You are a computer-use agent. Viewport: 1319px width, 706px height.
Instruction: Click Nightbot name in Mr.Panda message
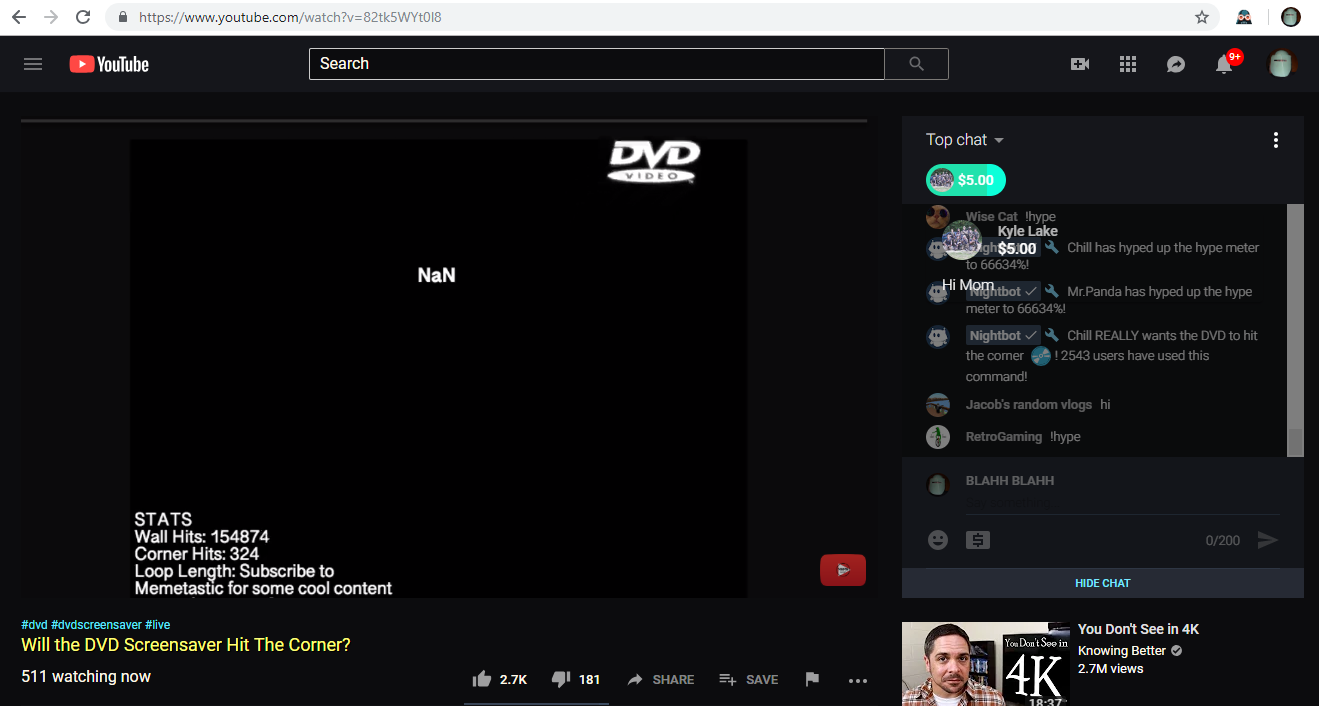coord(994,291)
